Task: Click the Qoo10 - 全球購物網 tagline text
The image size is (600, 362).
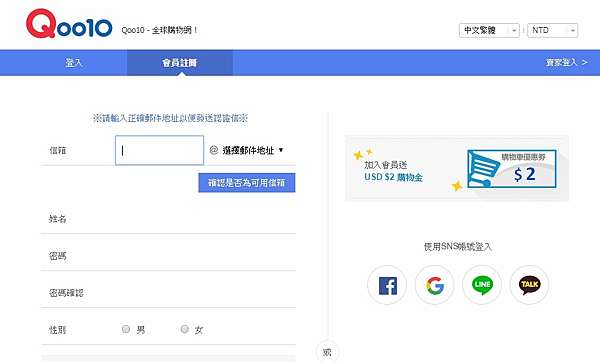Action: click(159, 30)
